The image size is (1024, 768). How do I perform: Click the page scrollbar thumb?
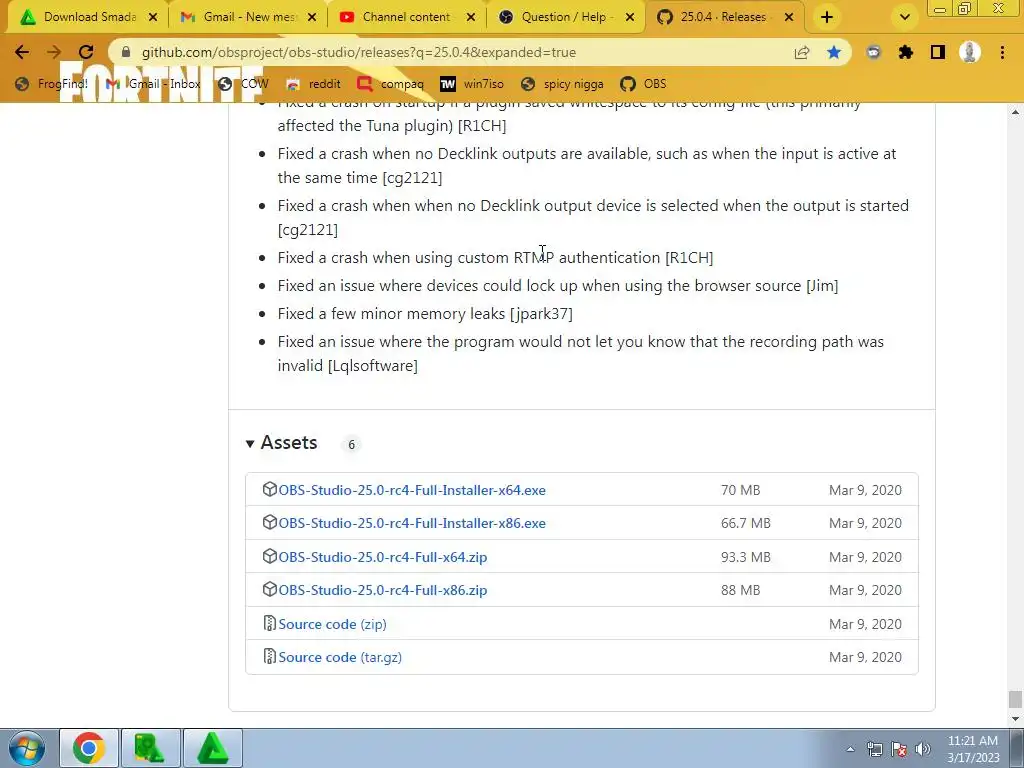pyautogui.click(x=1015, y=699)
